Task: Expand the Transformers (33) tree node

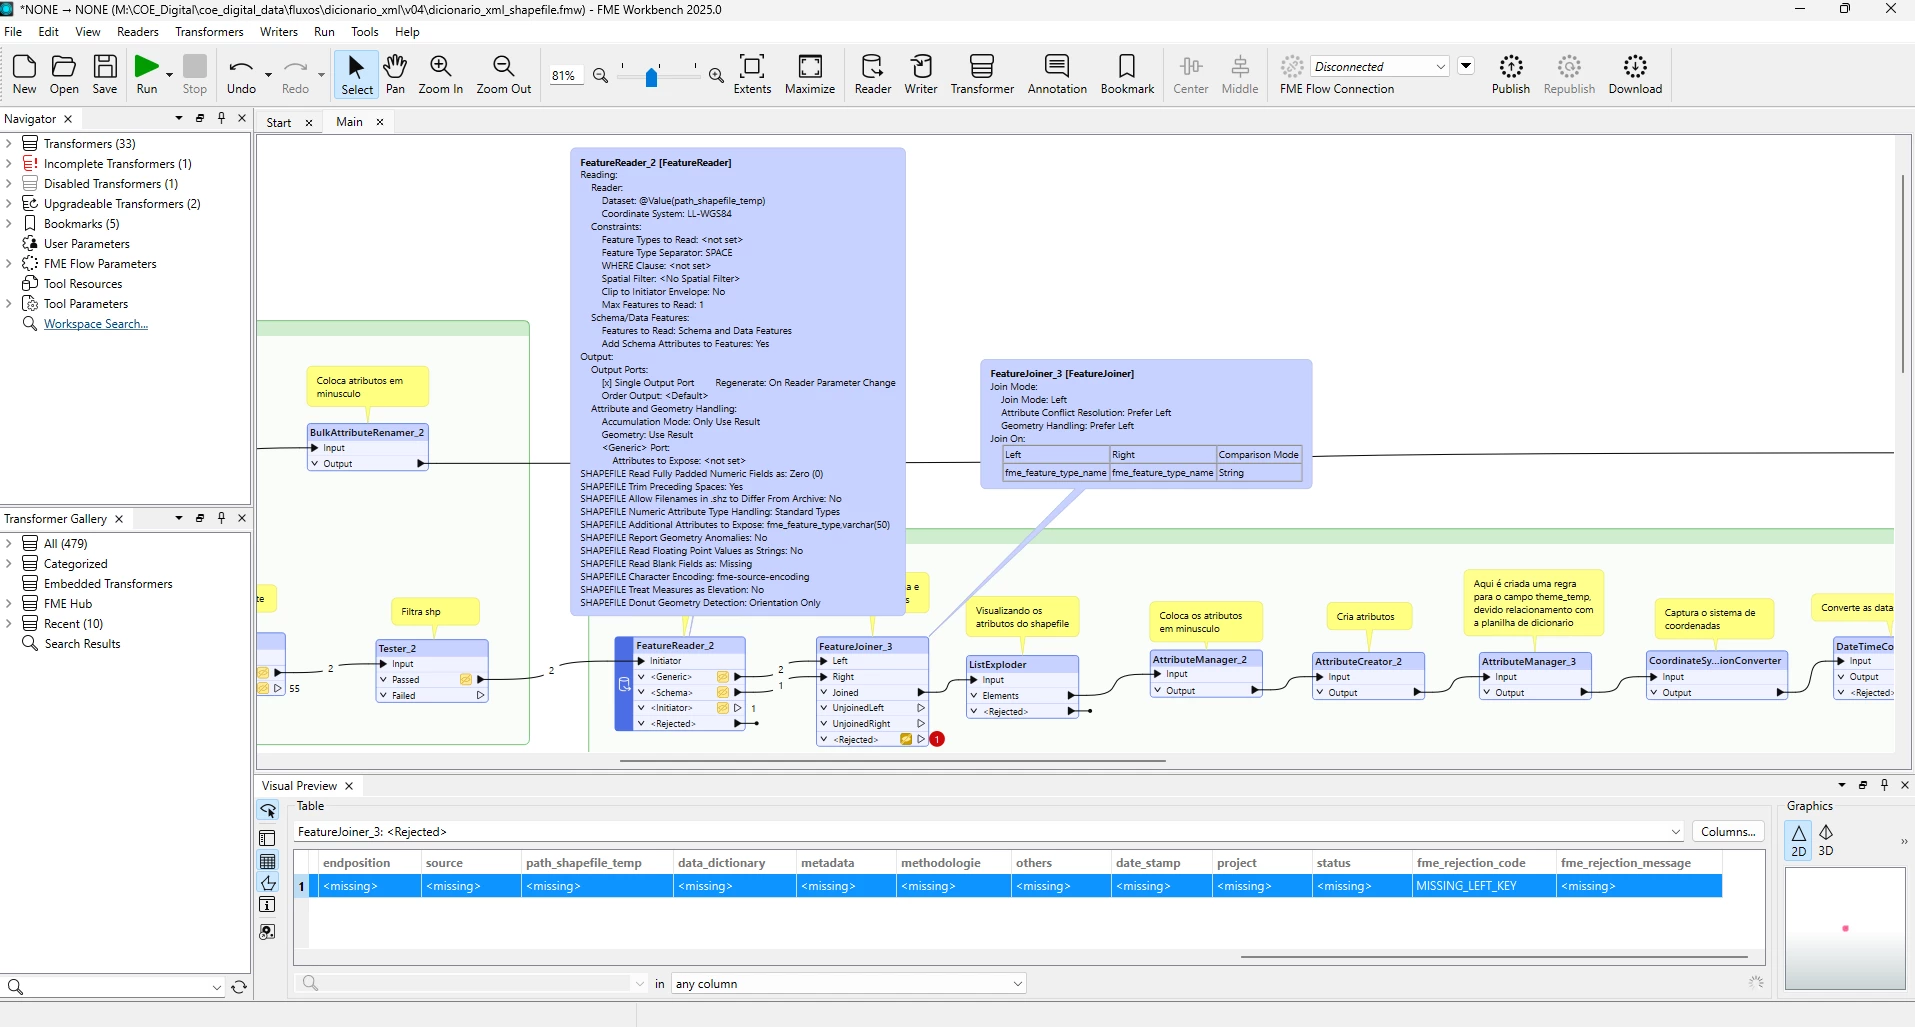Action: tap(9, 144)
